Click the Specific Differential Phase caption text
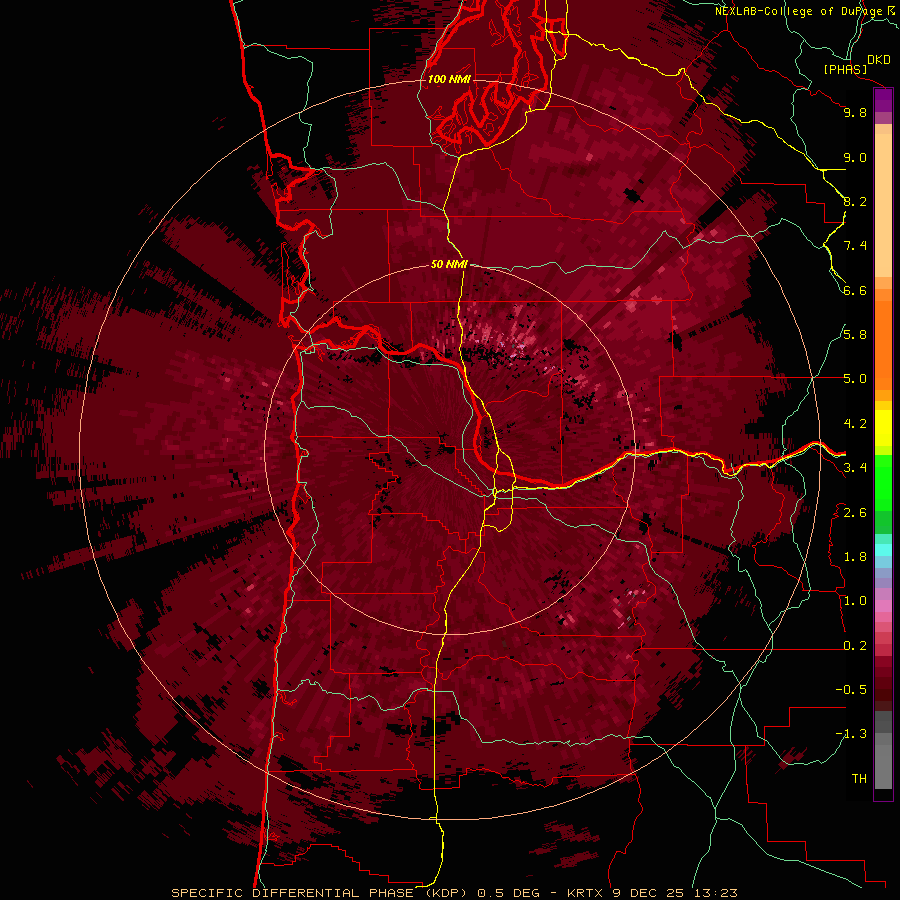Image resolution: width=900 pixels, height=900 pixels. [454, 893]
